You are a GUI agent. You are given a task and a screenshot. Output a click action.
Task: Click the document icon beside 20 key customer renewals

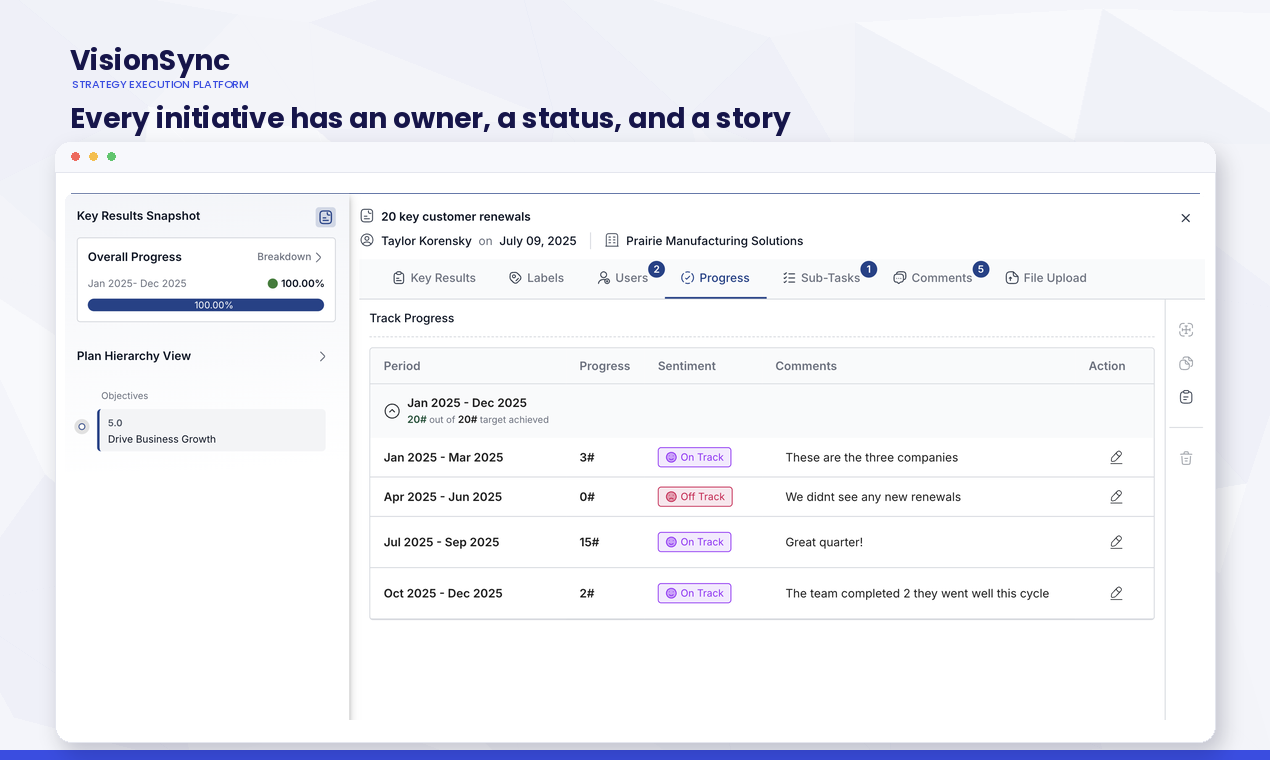(367, 216)
